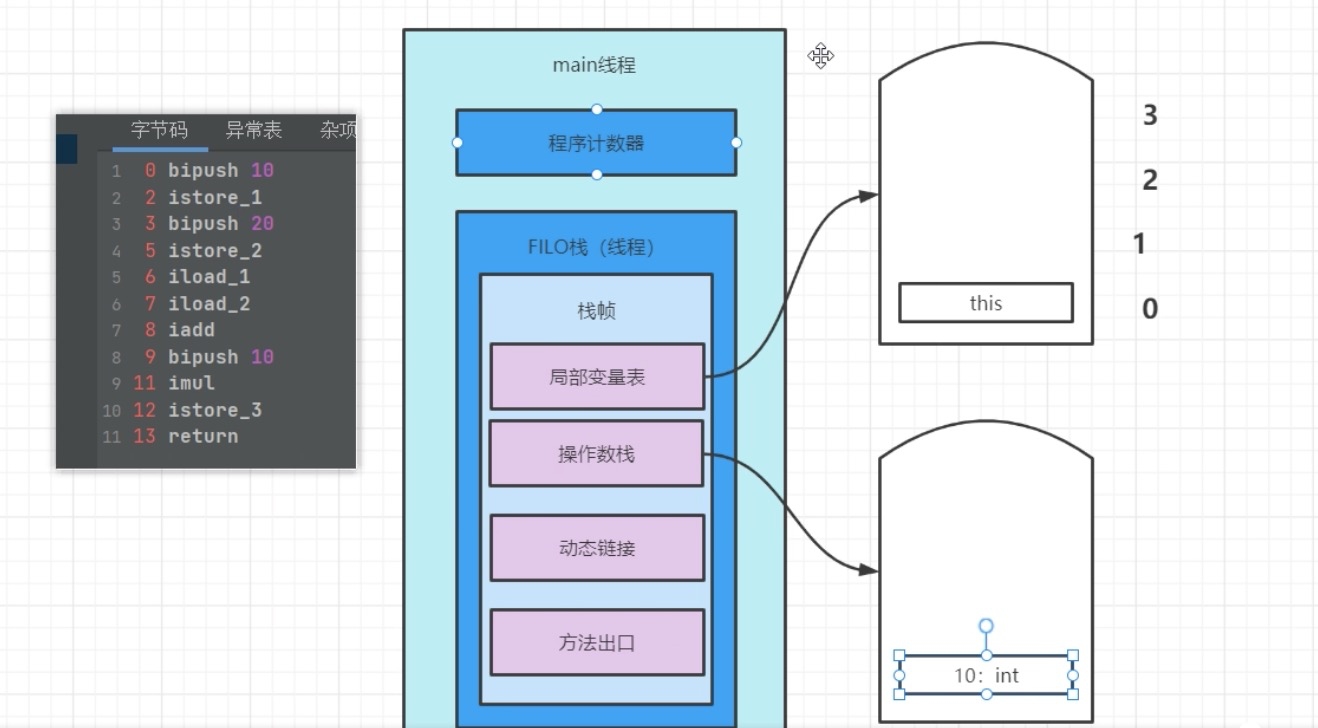This screenshot has width=1318, height=728.
Task: Switch to the 异常表 tab
Action: 253,130
